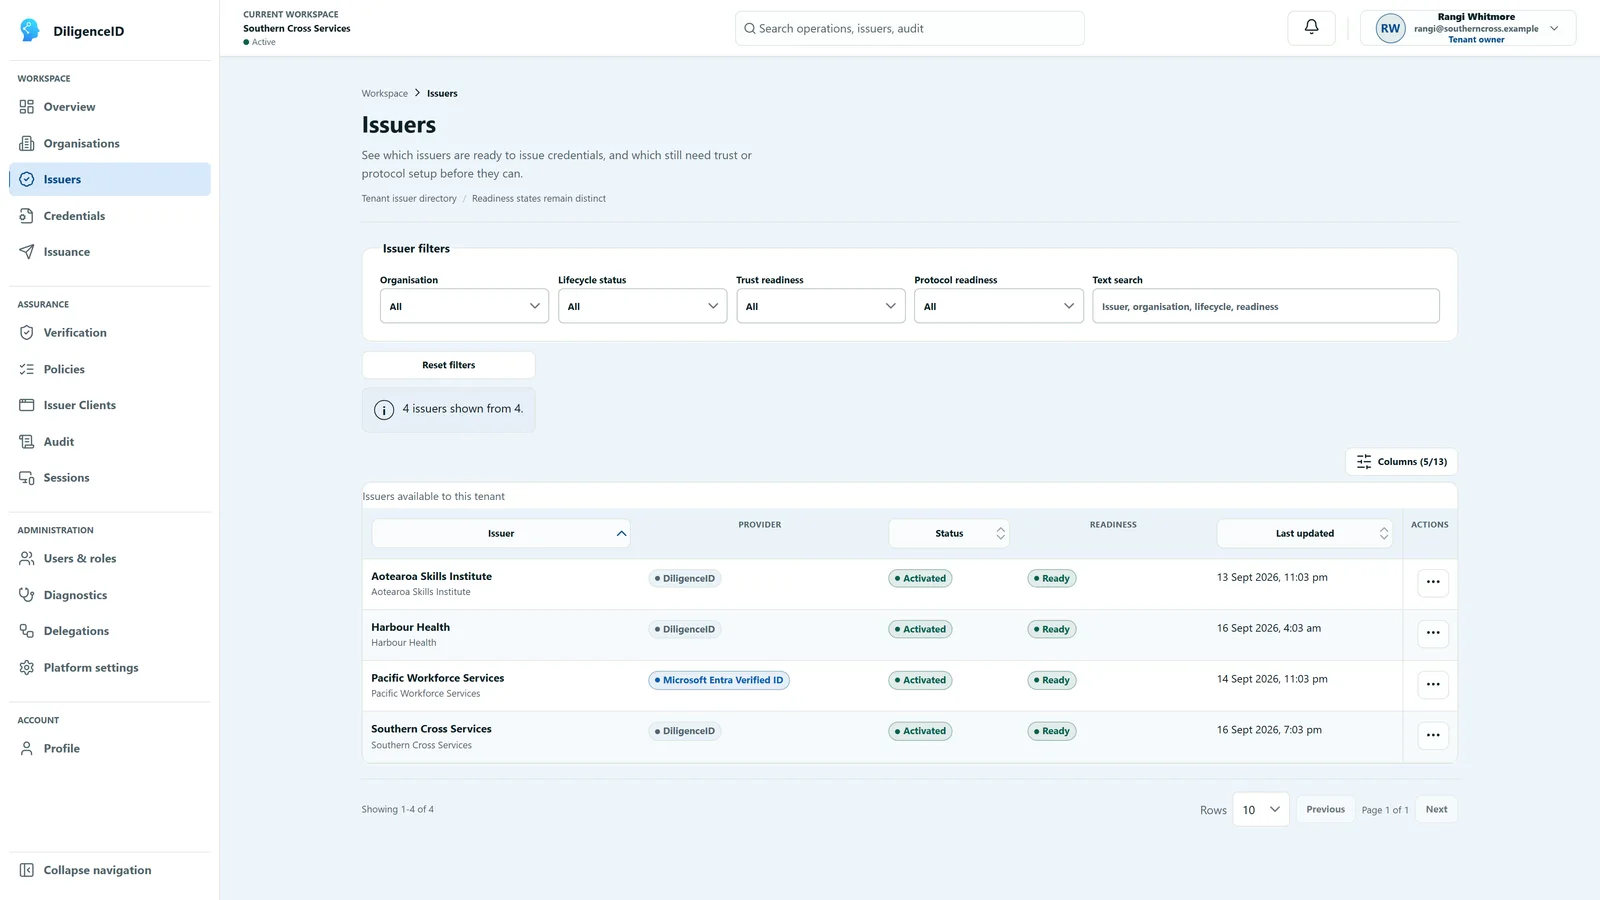The image size is (1600, 900).
Task: Click the Reset filters button
Action: click(x=448, y=365)
